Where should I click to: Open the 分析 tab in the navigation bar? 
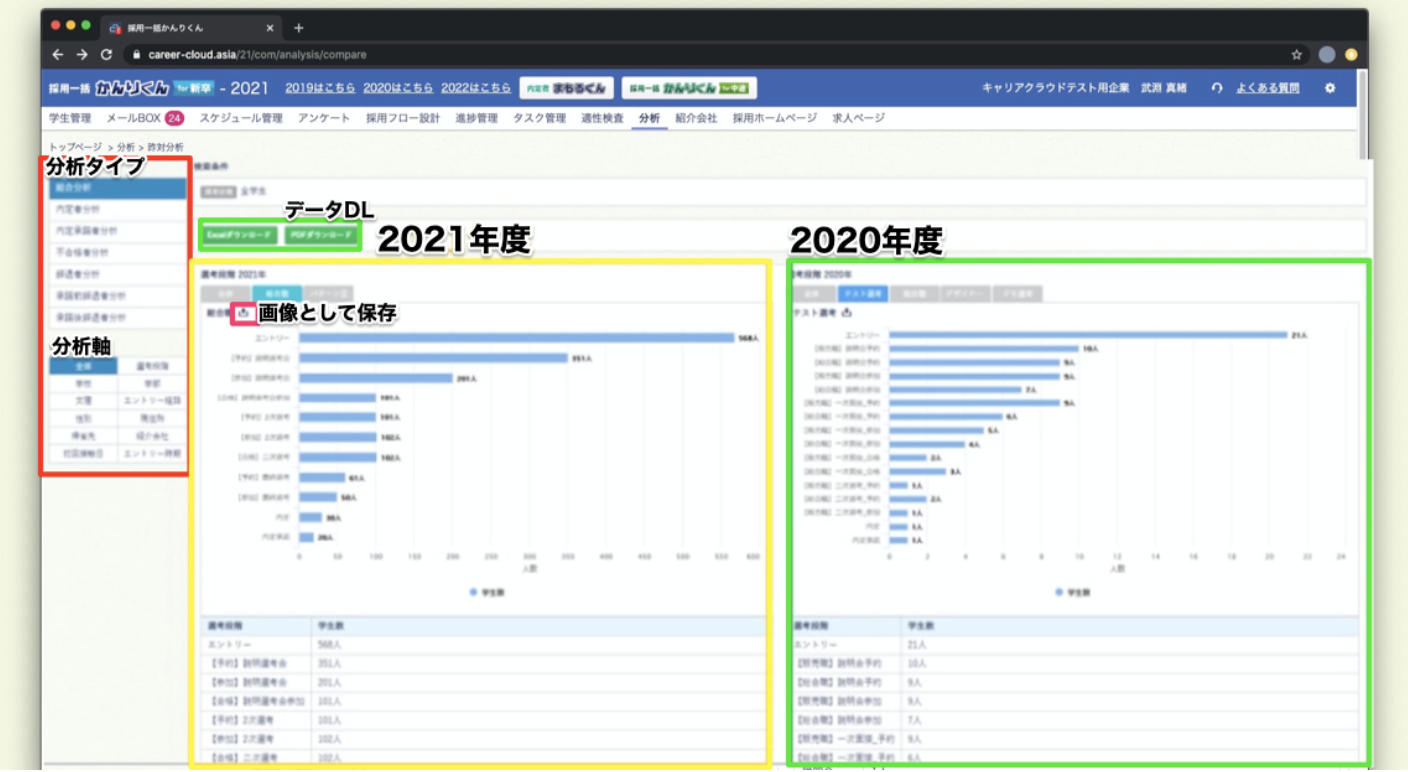(649, 118)
